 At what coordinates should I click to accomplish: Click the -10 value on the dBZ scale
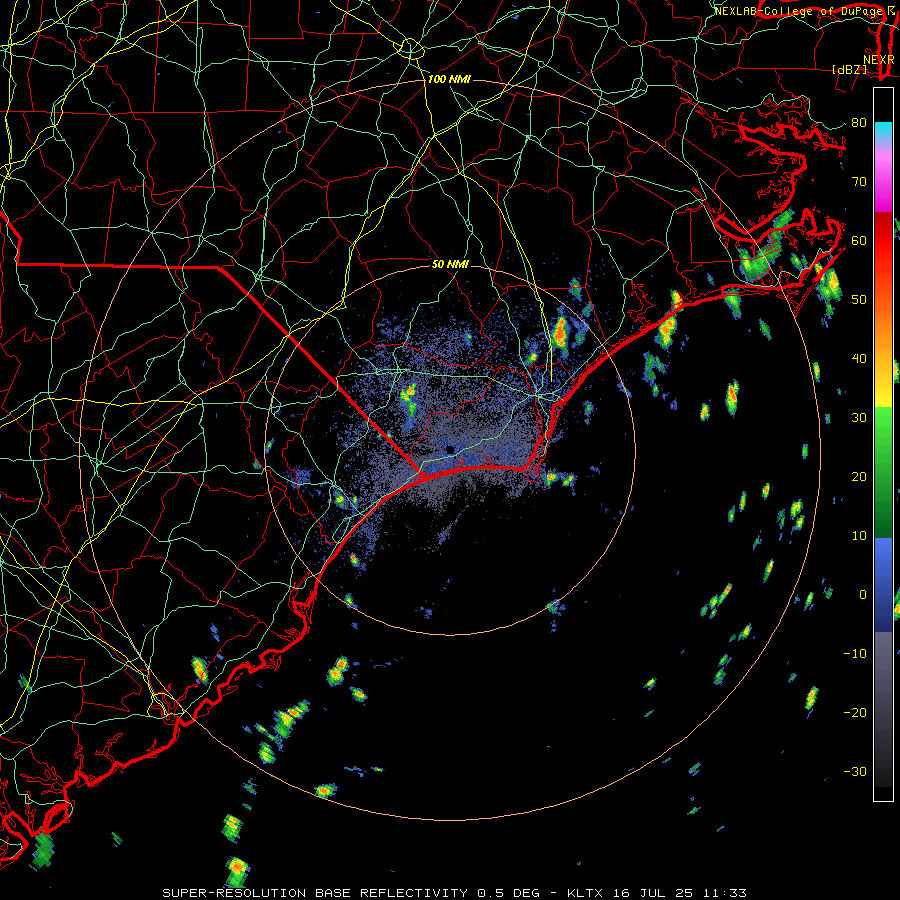coord(855,654)
